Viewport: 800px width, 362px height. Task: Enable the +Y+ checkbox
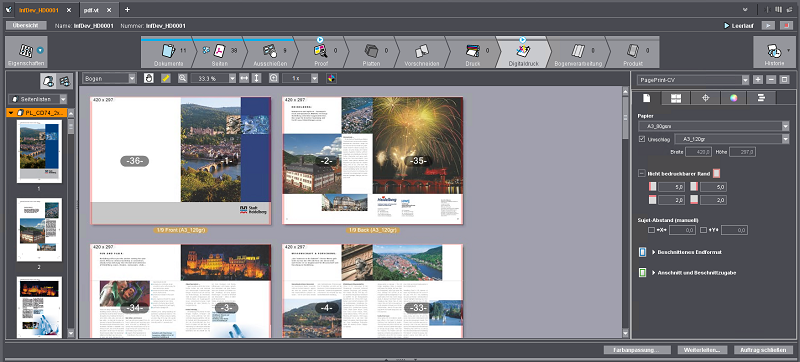click(x=704, y=230)
